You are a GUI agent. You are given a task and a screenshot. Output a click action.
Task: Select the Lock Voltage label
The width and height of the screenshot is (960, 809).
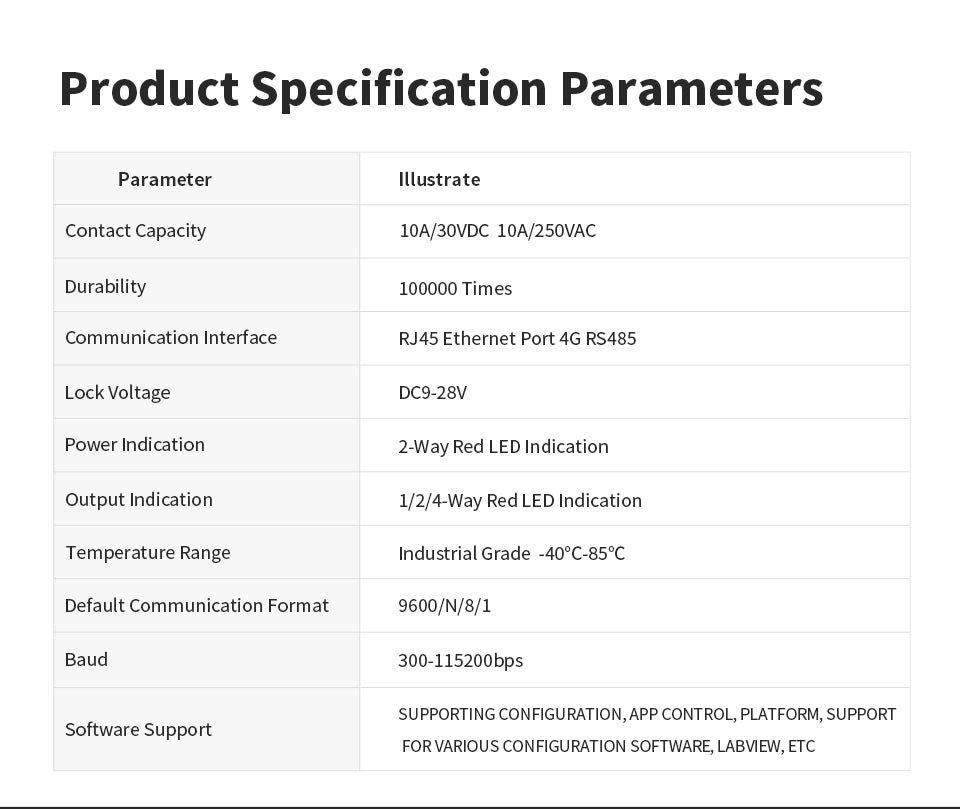coord(118,393)
